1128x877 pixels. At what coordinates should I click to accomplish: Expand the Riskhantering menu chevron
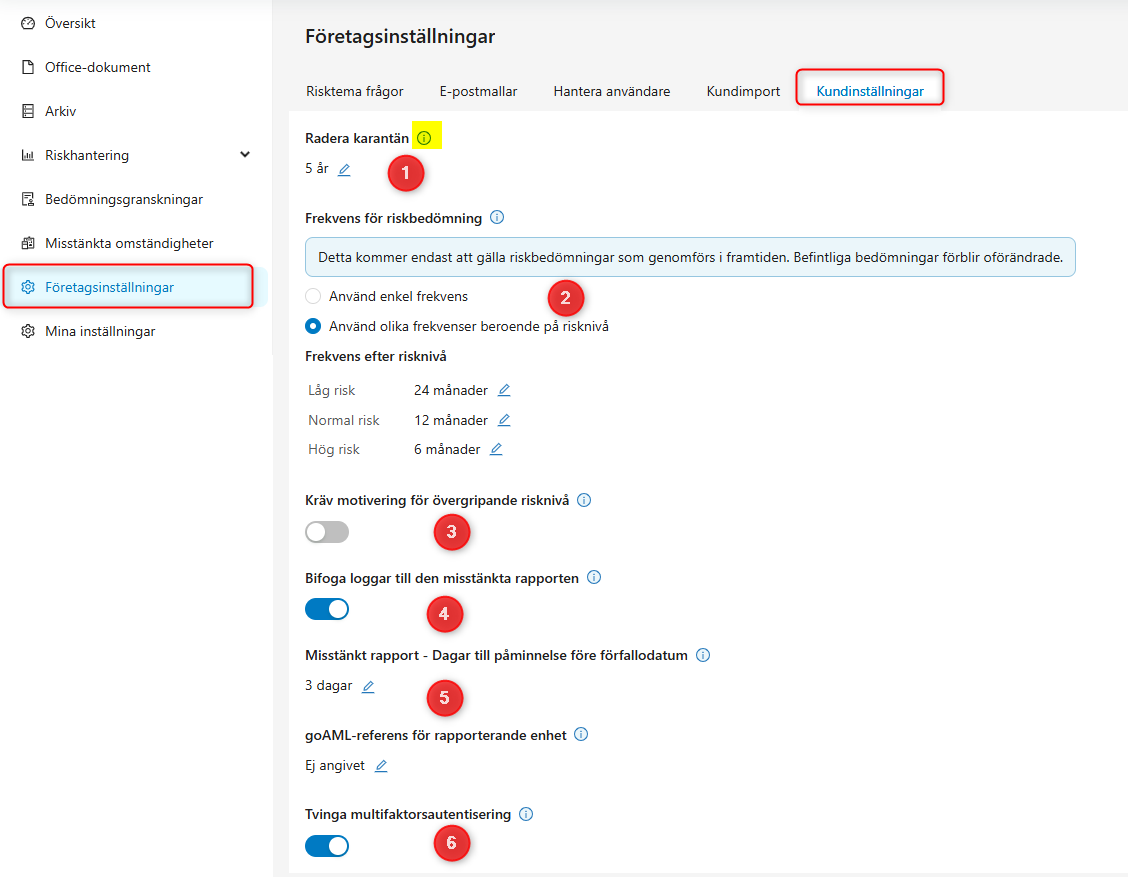(245, 155)
